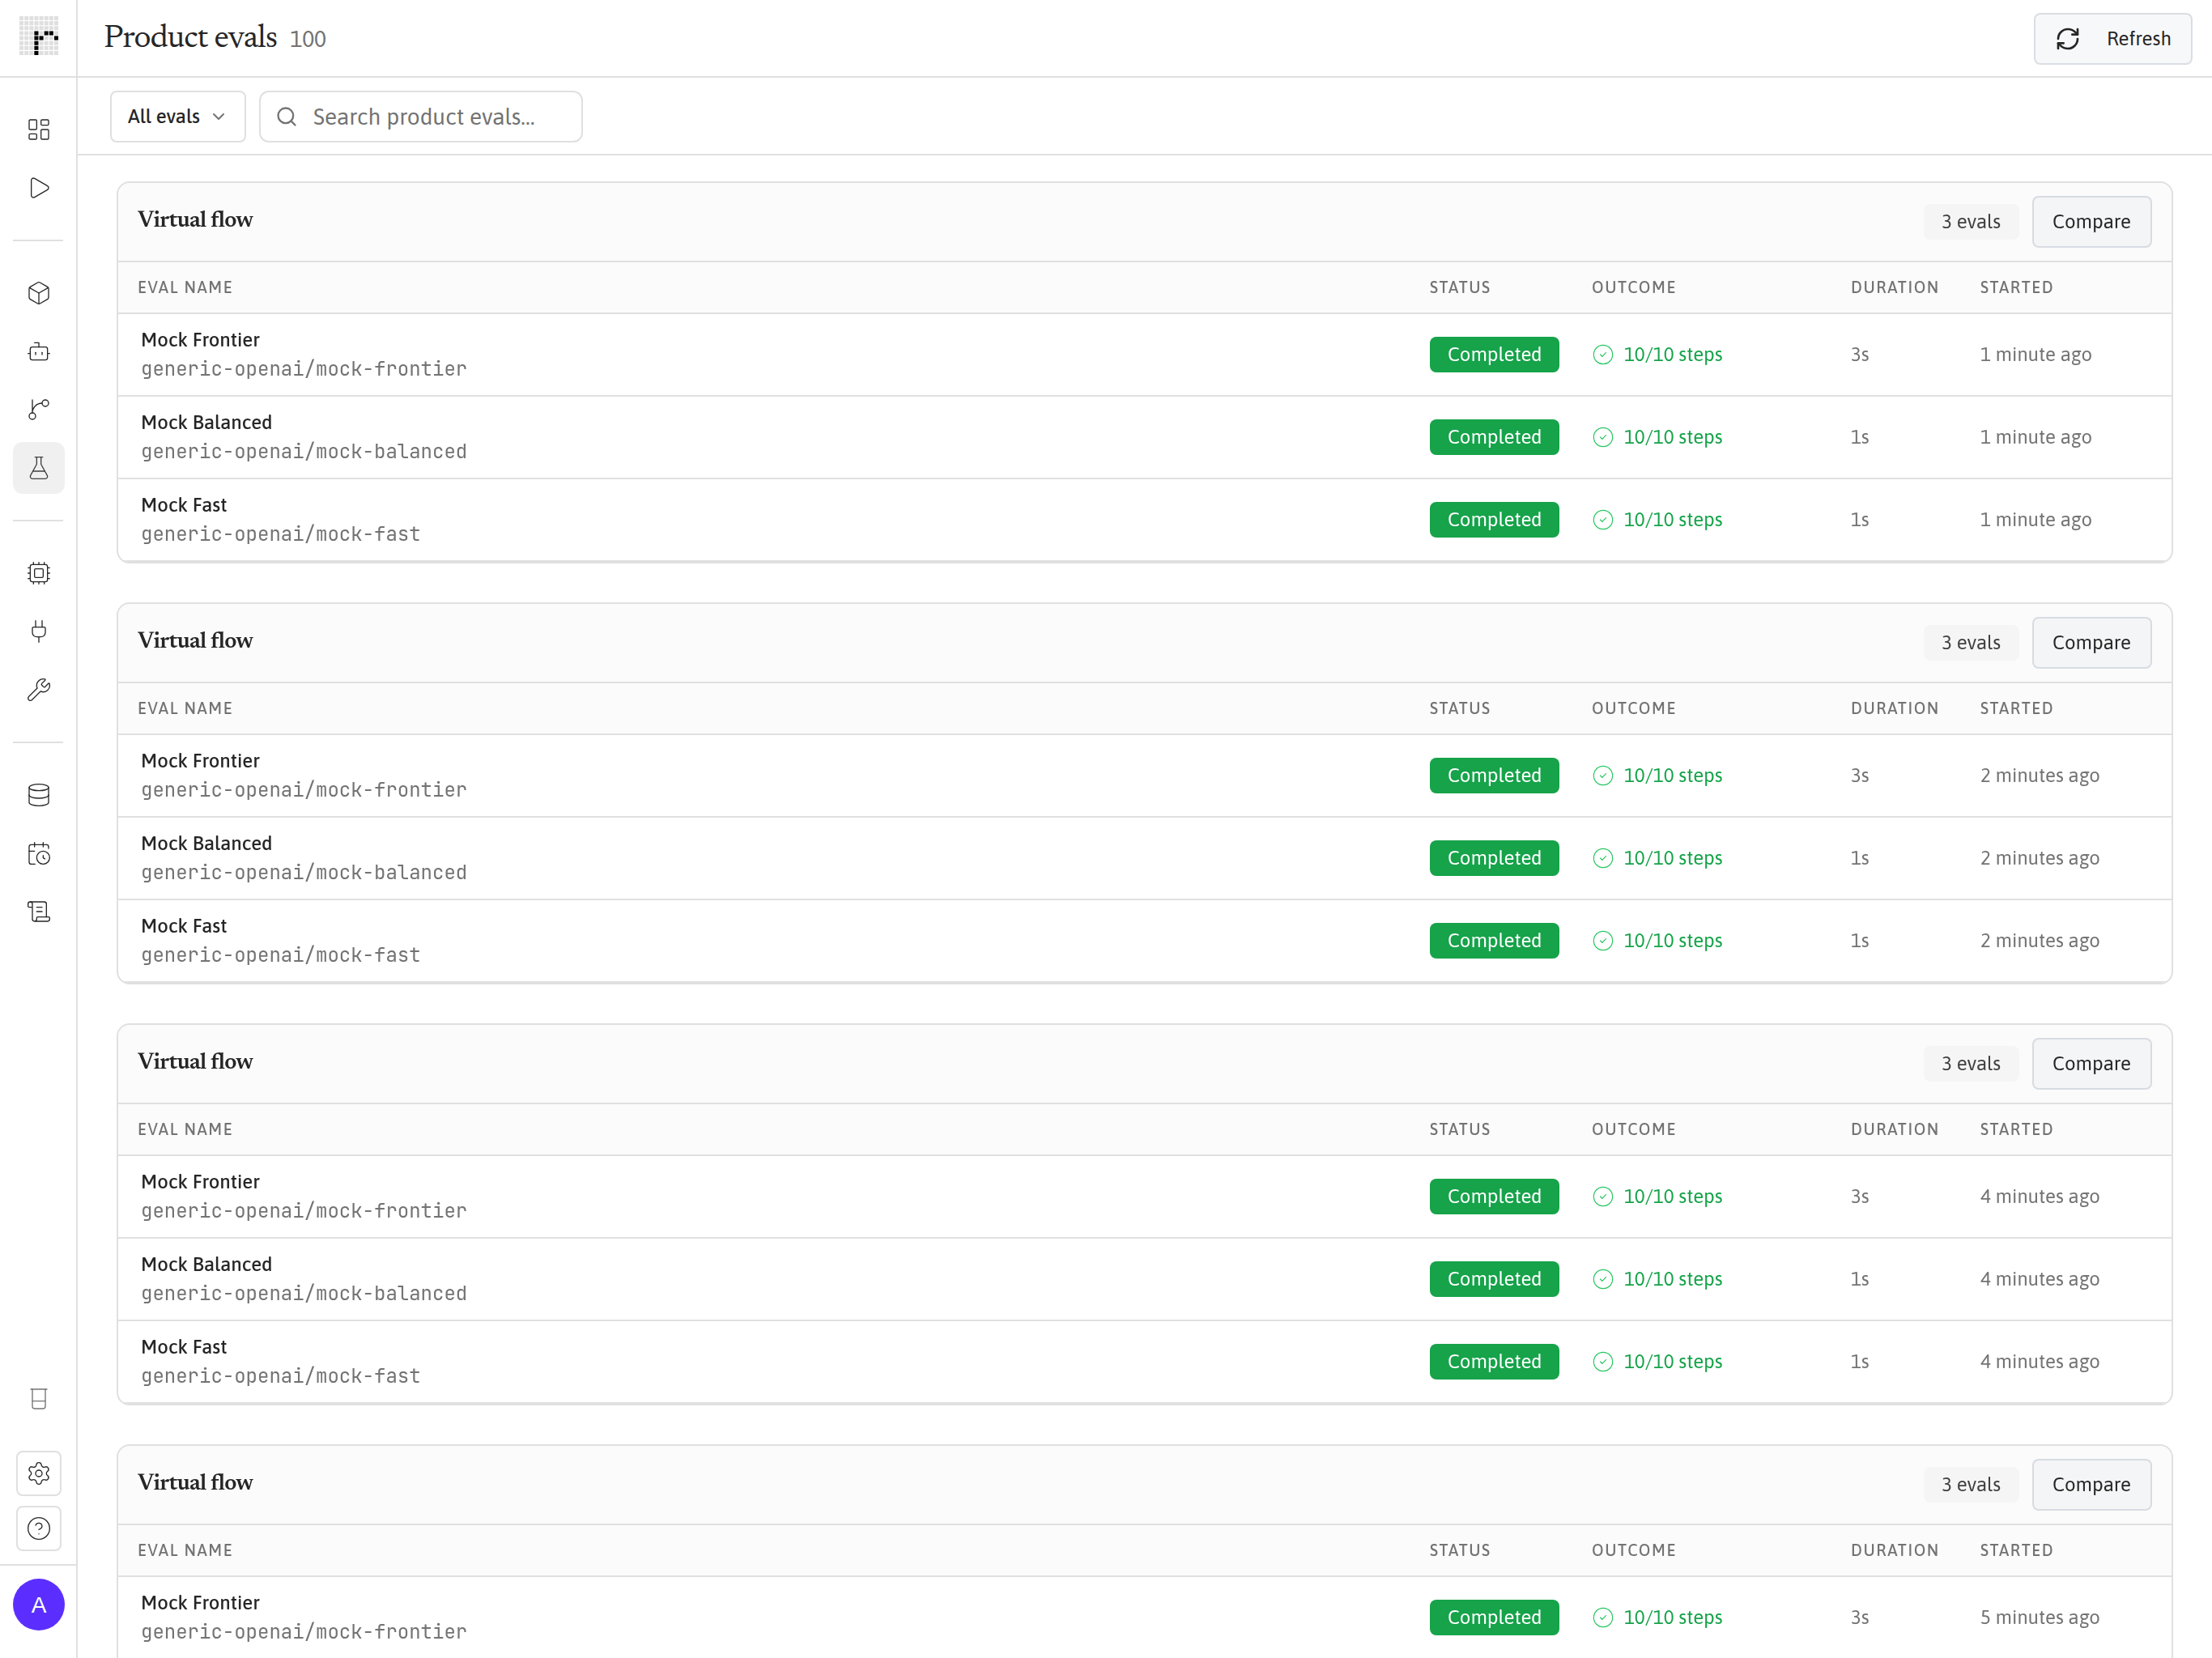Click Completed badge of 2 minutes ago Mock Fast
2212x1658 pixels.
(x=1494, y=940)
